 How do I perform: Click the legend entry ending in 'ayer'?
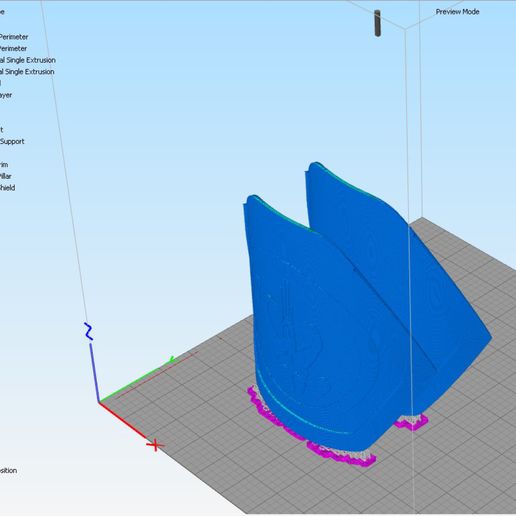6,95
